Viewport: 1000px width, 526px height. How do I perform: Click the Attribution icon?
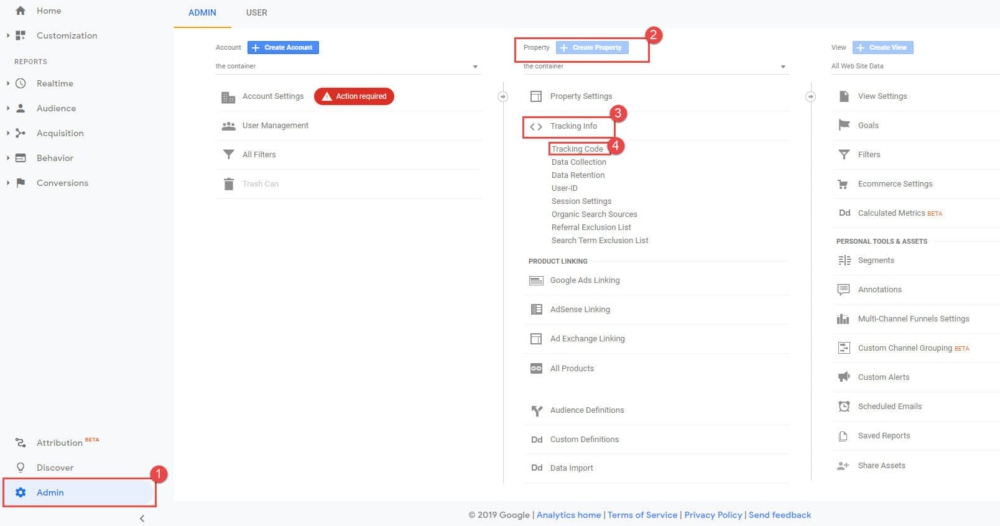pyautogui.click(x=20, y=442)
